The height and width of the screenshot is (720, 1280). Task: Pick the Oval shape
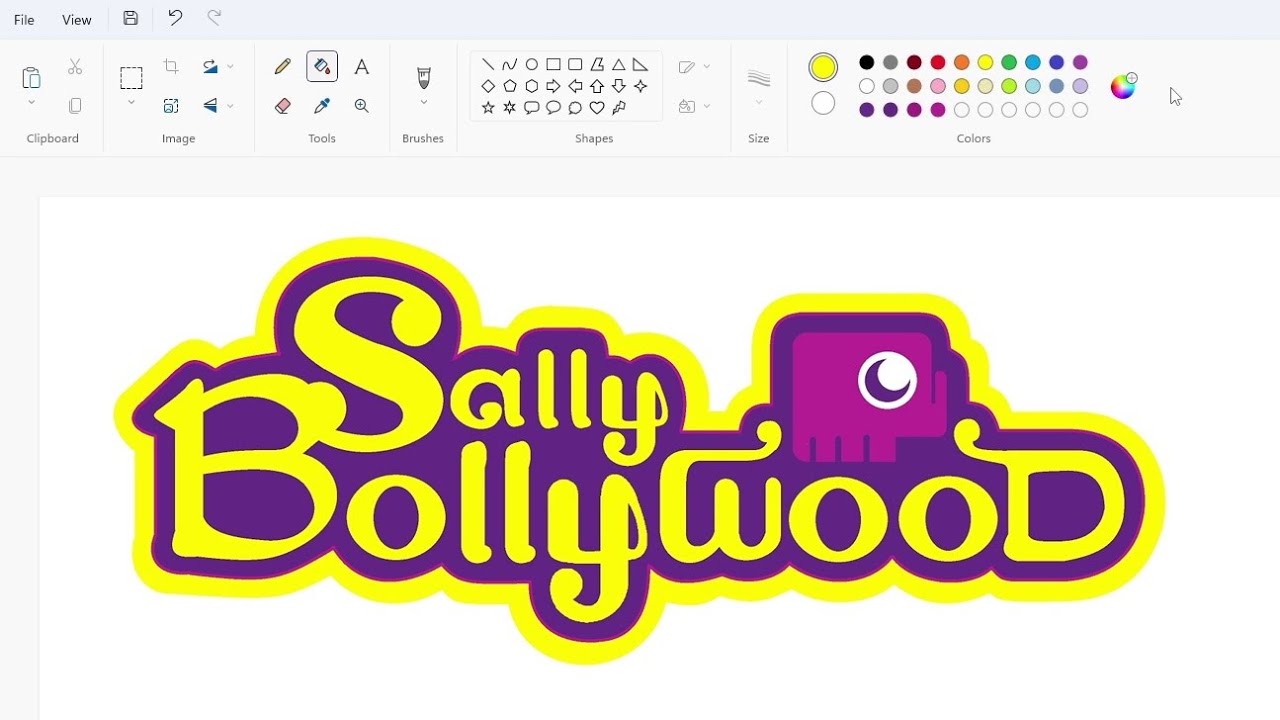pos(532,64)
